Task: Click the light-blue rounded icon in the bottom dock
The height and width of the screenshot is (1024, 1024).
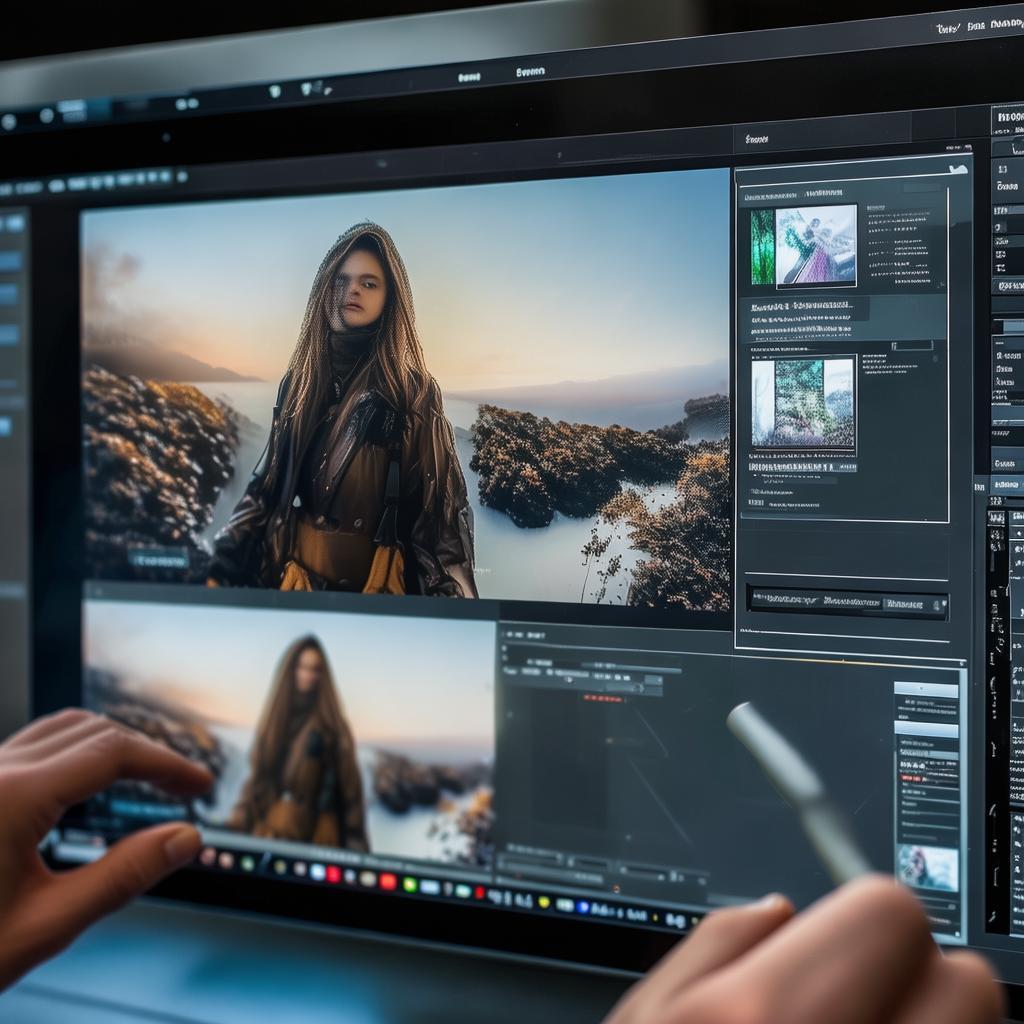Action: click(x=430, y=887)
